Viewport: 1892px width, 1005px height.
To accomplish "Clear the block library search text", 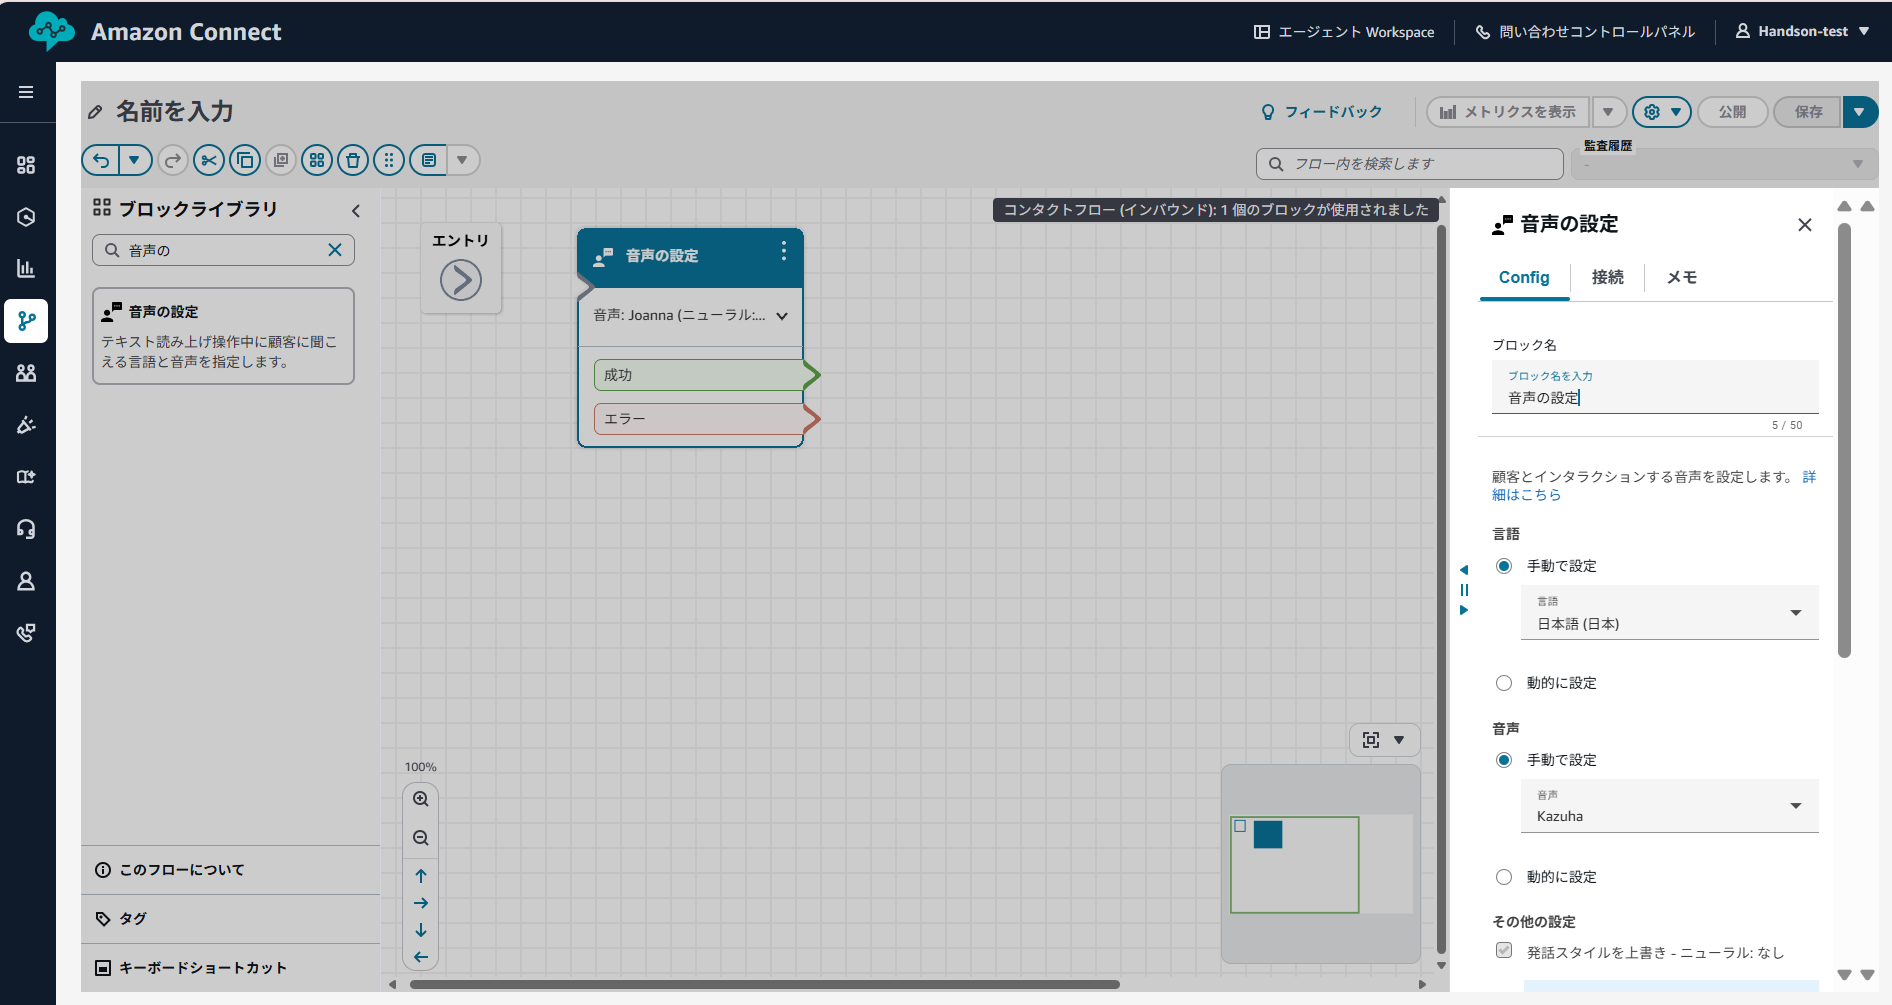I will [335, 250].
